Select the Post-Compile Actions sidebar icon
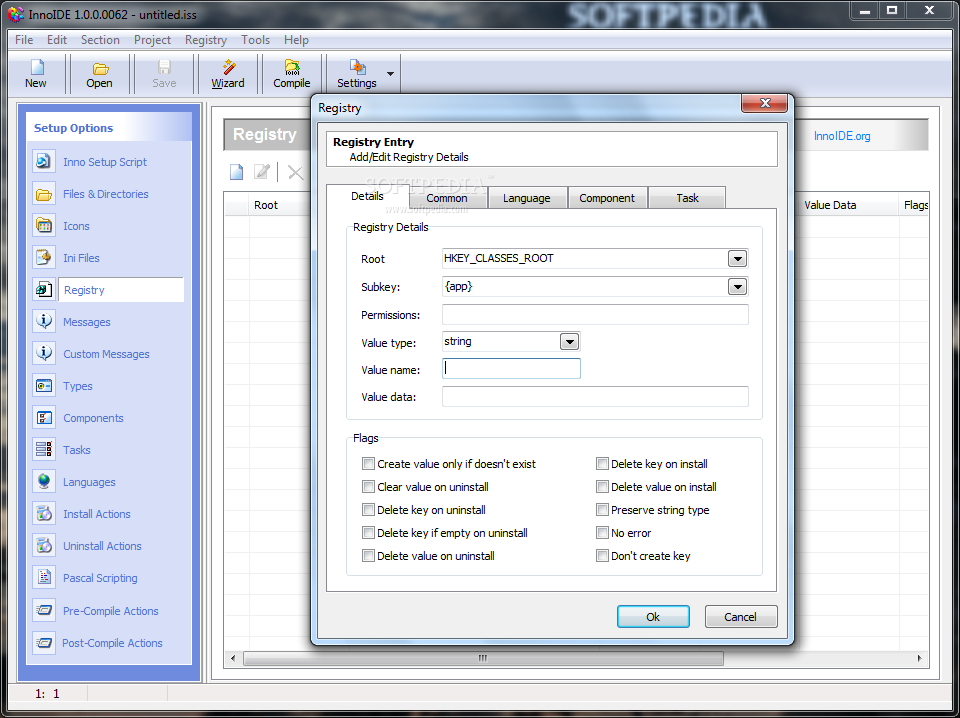960x718 pixels. [x=44, y=643]
